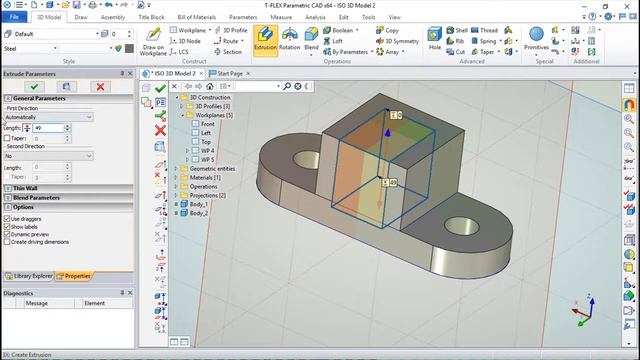The width and height of the screenshot is (640, 360).
Task: Click the dark gray color swatch in Style
Action: [129, 49]
